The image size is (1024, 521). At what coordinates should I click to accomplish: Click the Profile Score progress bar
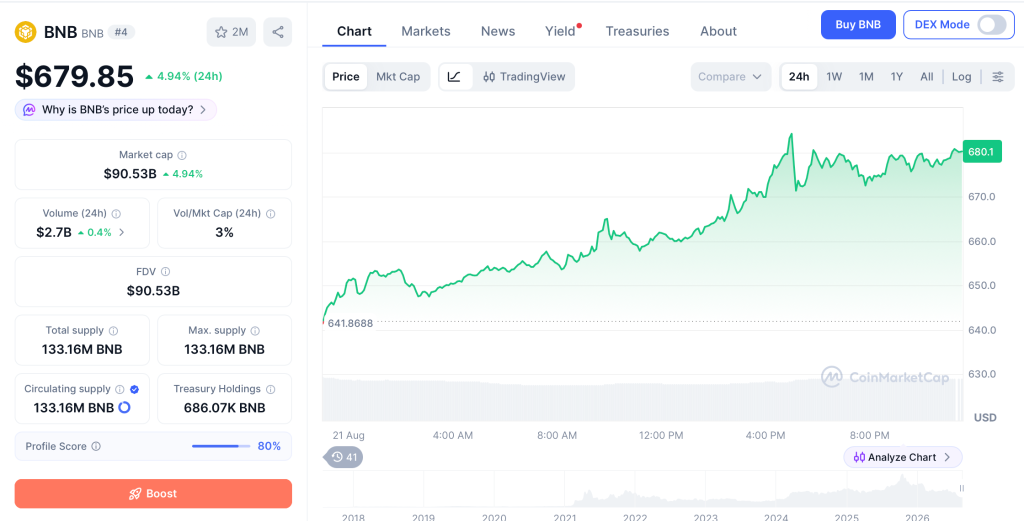click(221, 447)
